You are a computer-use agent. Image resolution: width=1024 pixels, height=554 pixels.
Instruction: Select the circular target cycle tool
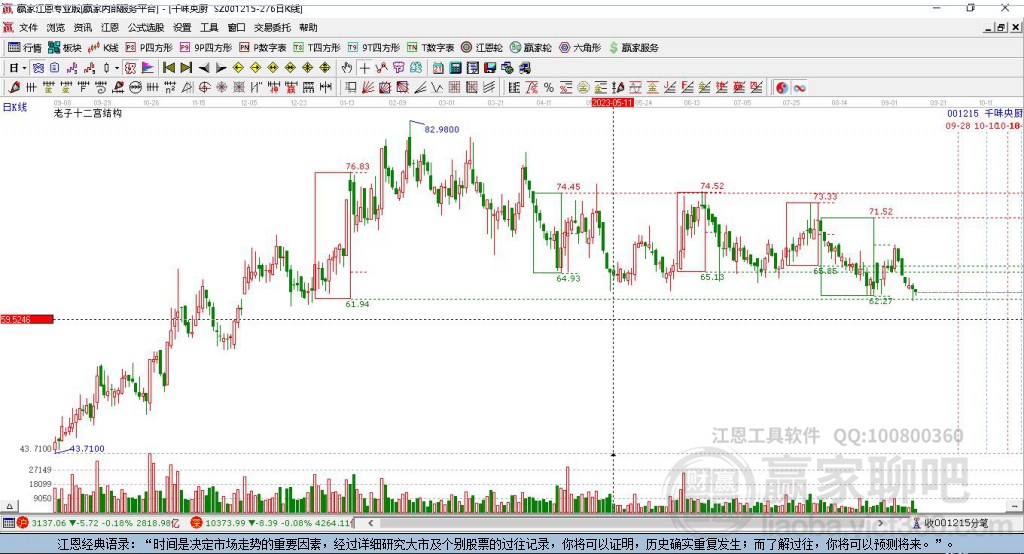(x=204, y=88)
